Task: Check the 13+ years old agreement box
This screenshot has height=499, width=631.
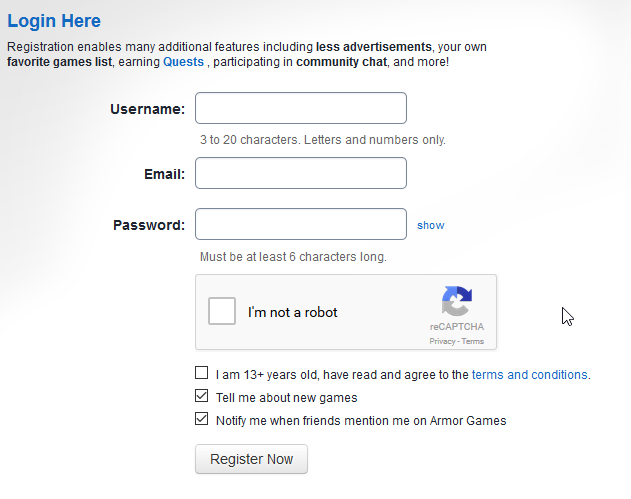Action: (x=202, y=373)
